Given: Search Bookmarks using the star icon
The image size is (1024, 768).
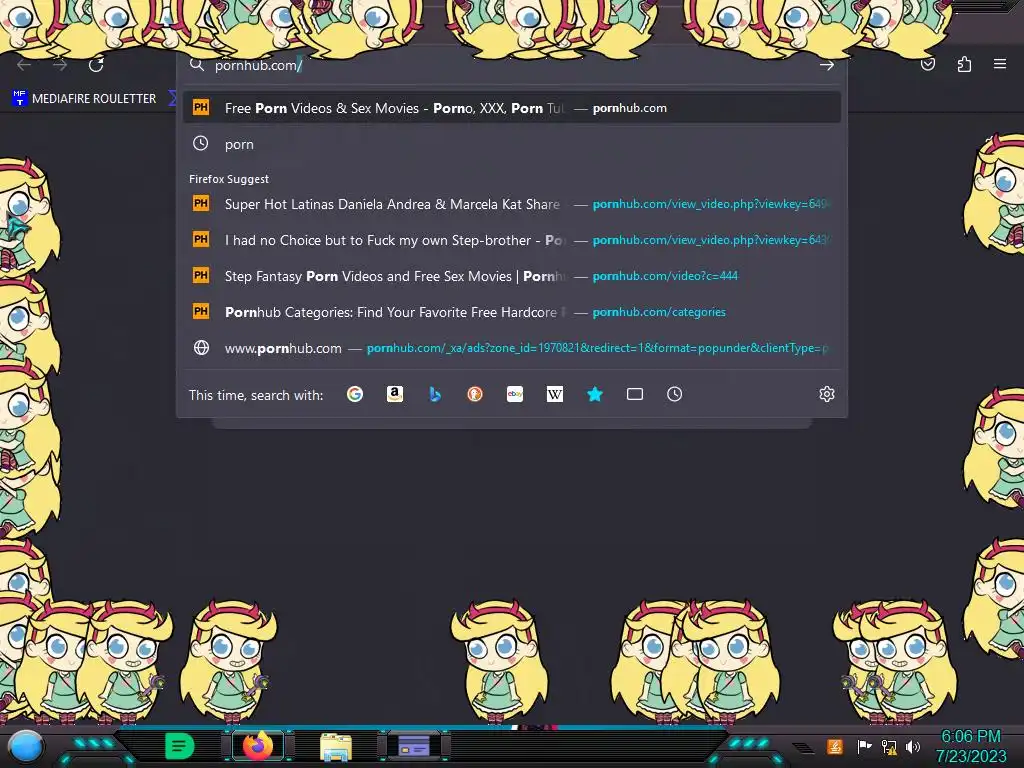Looking at the screenshot, I should point(595,394).
